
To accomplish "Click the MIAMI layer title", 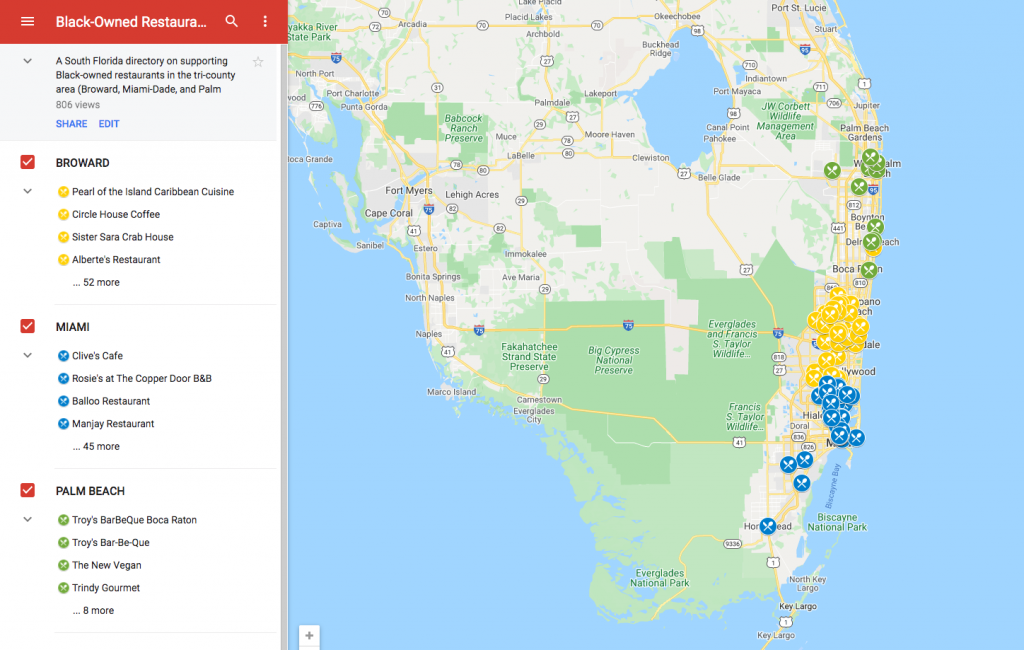I will point(72,327).
